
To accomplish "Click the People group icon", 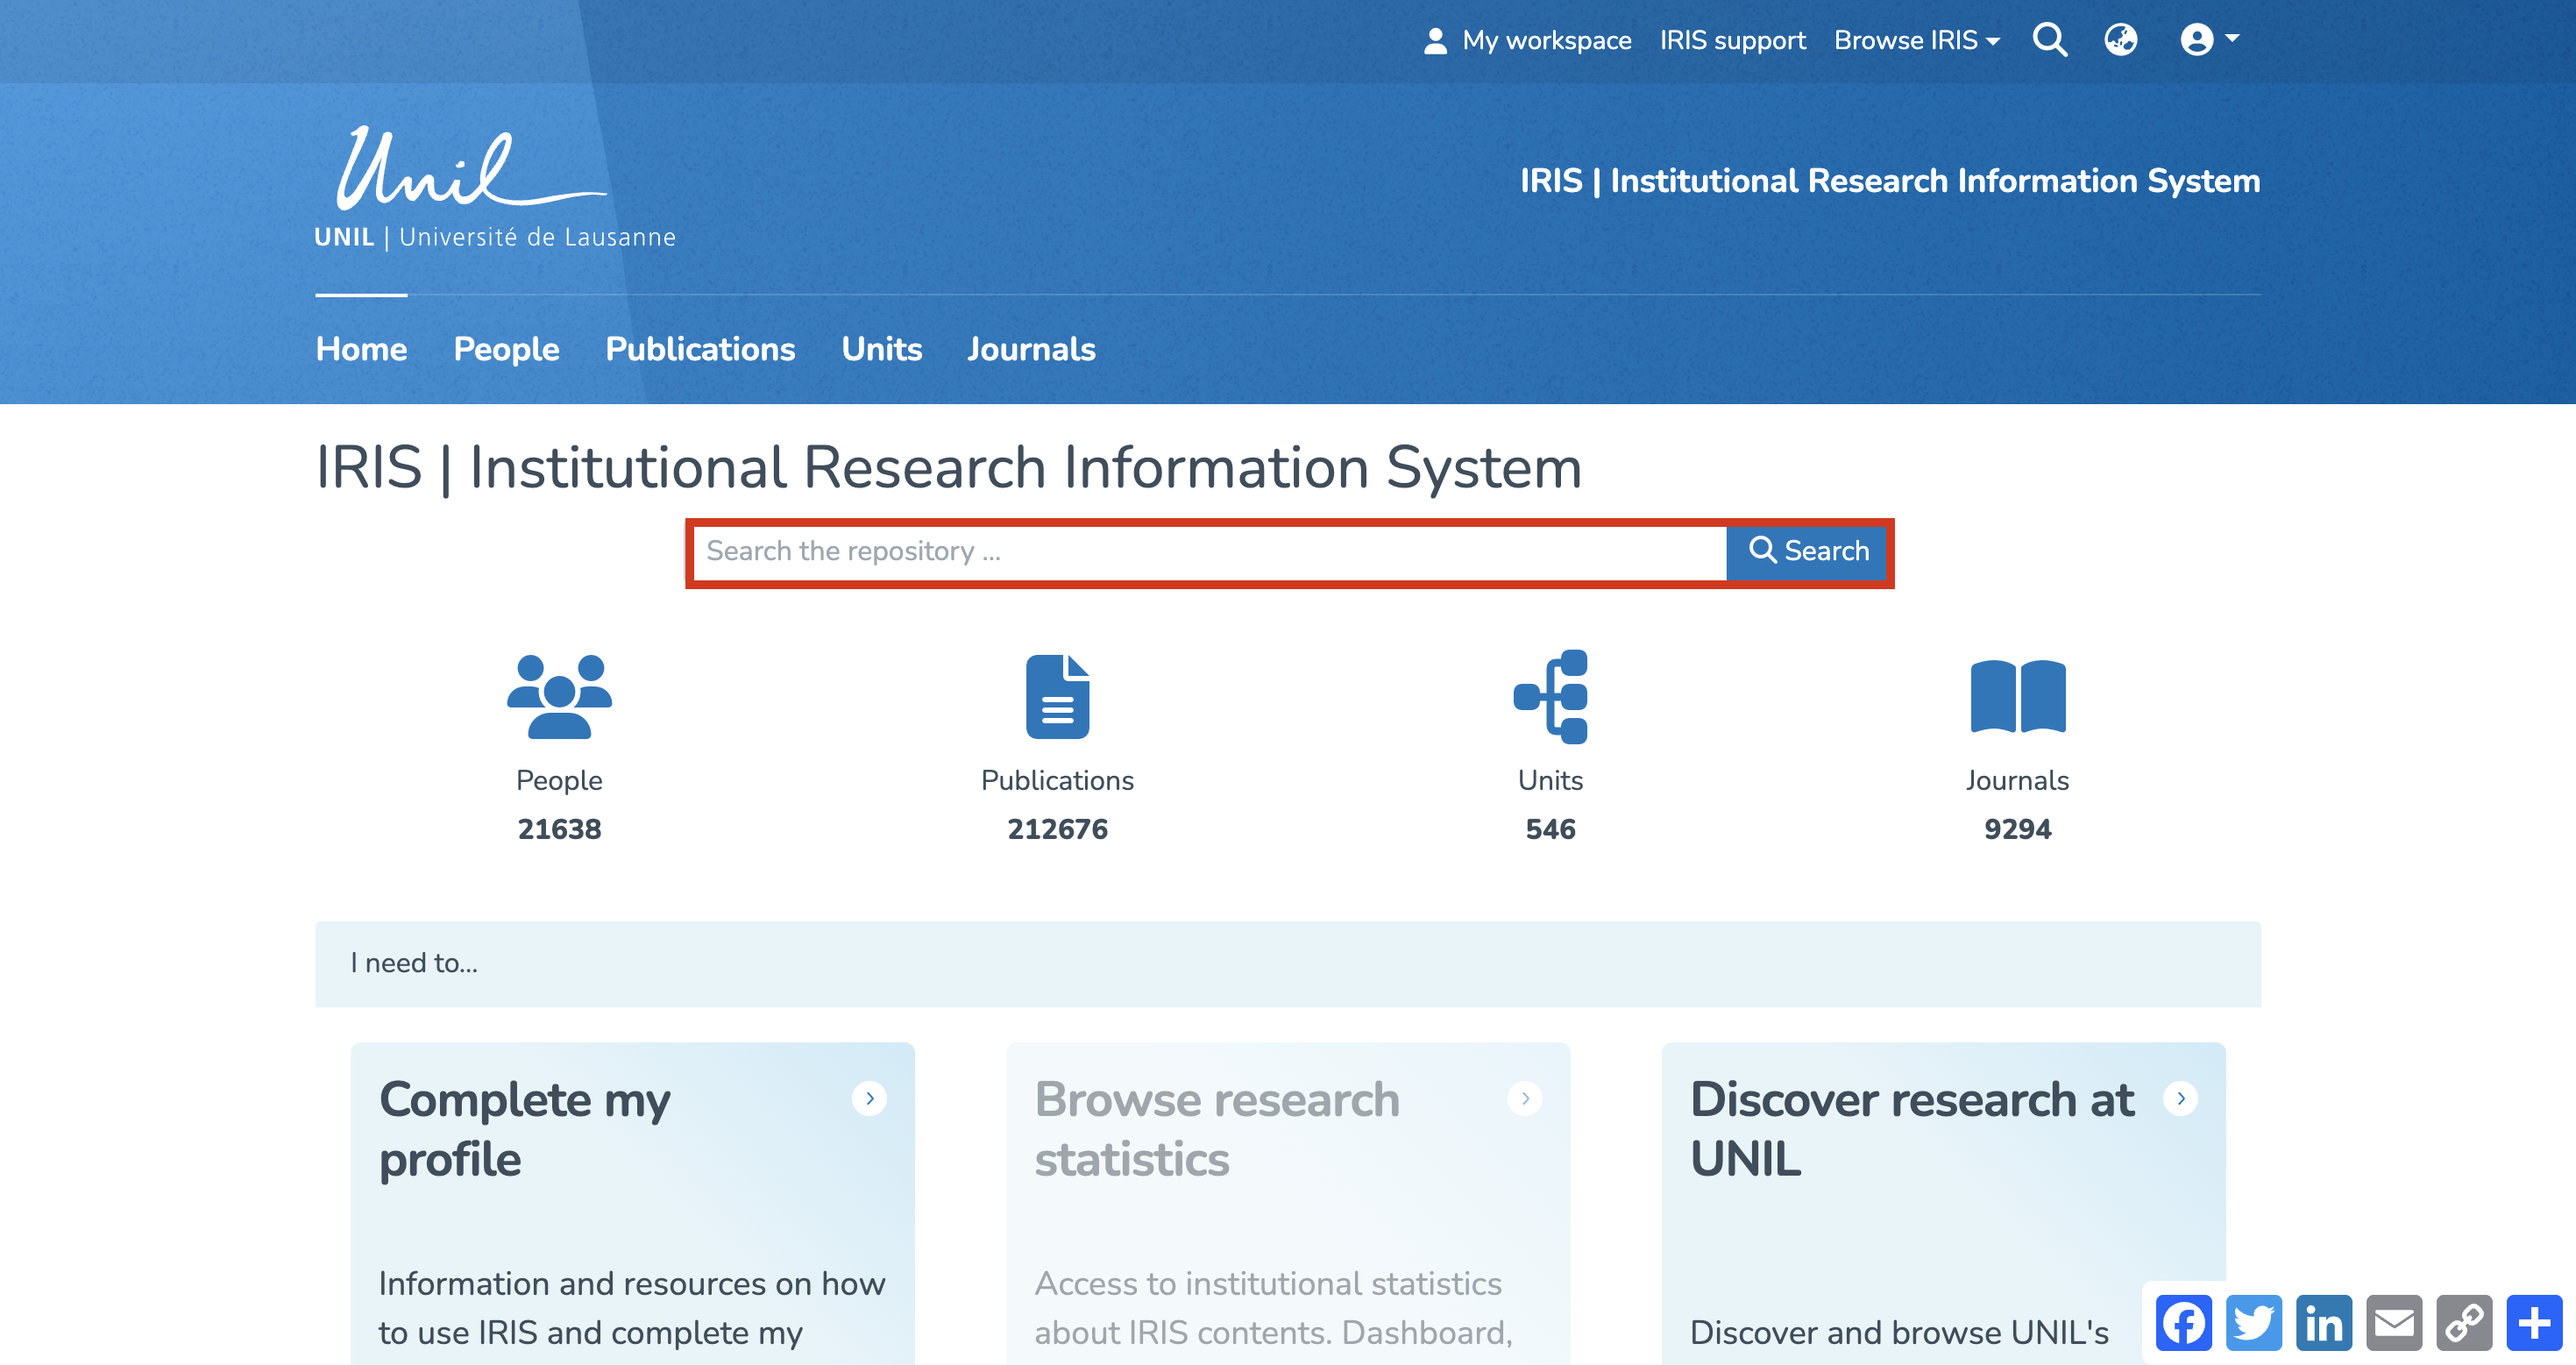I will (559, 697).
